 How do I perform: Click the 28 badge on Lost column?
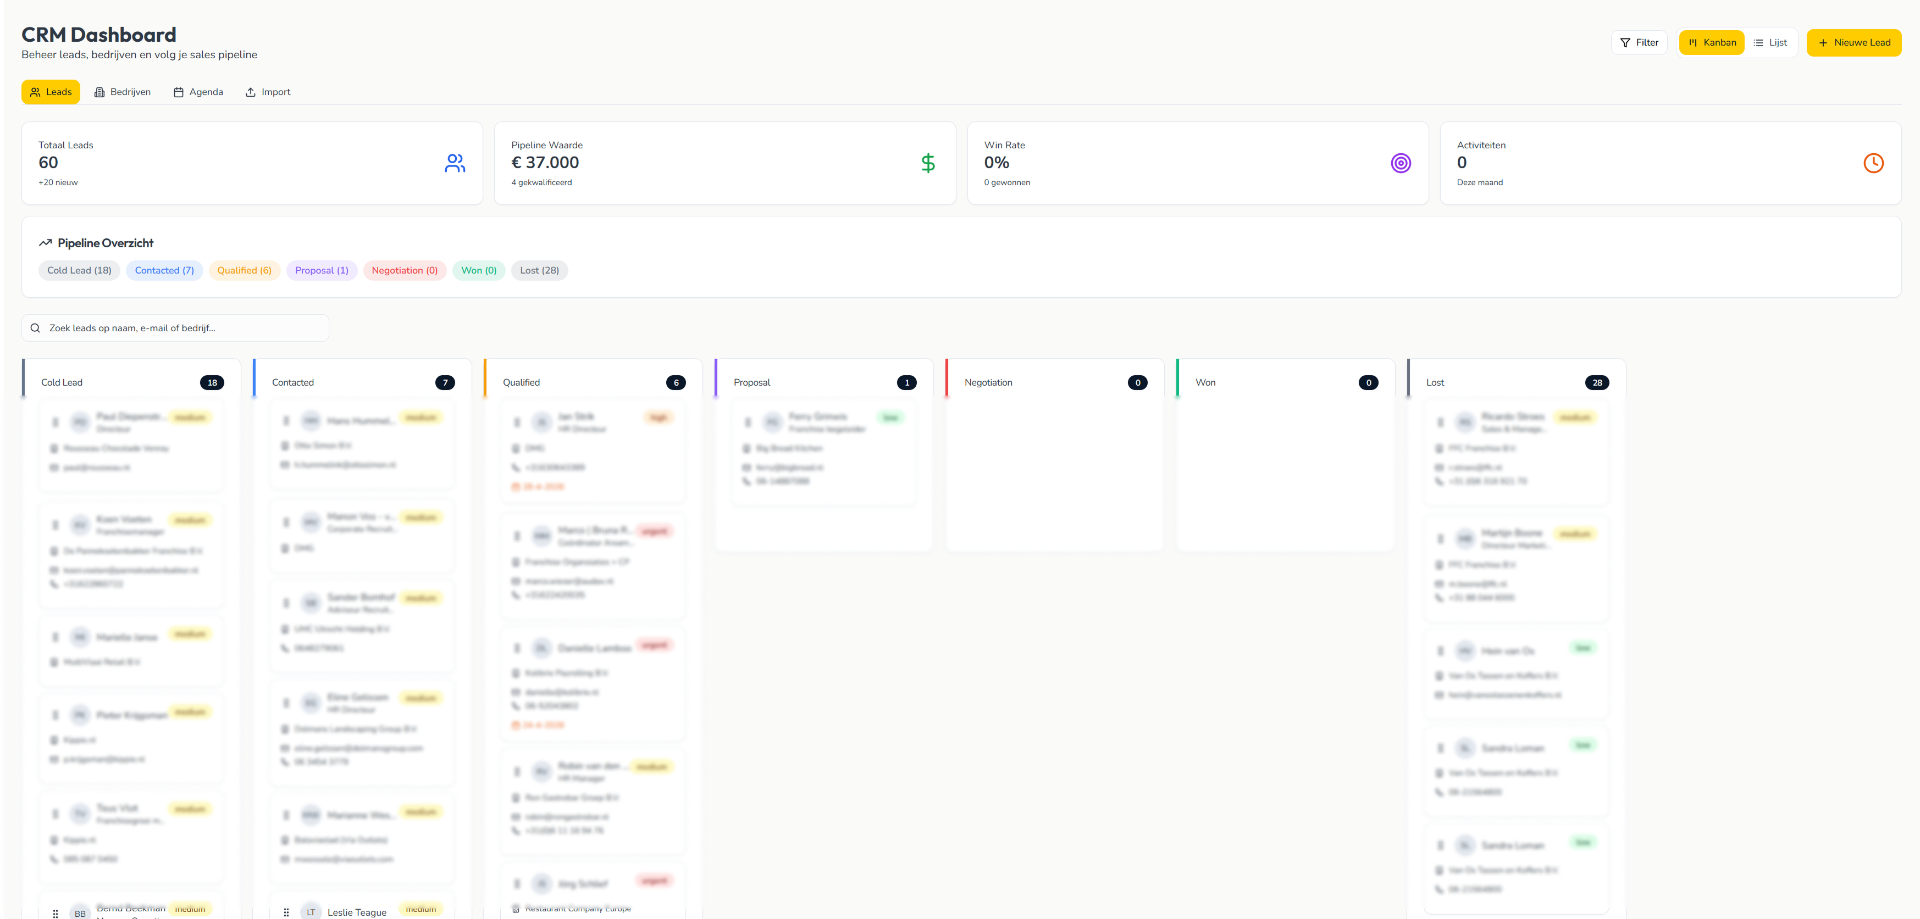click(1597, 383)
